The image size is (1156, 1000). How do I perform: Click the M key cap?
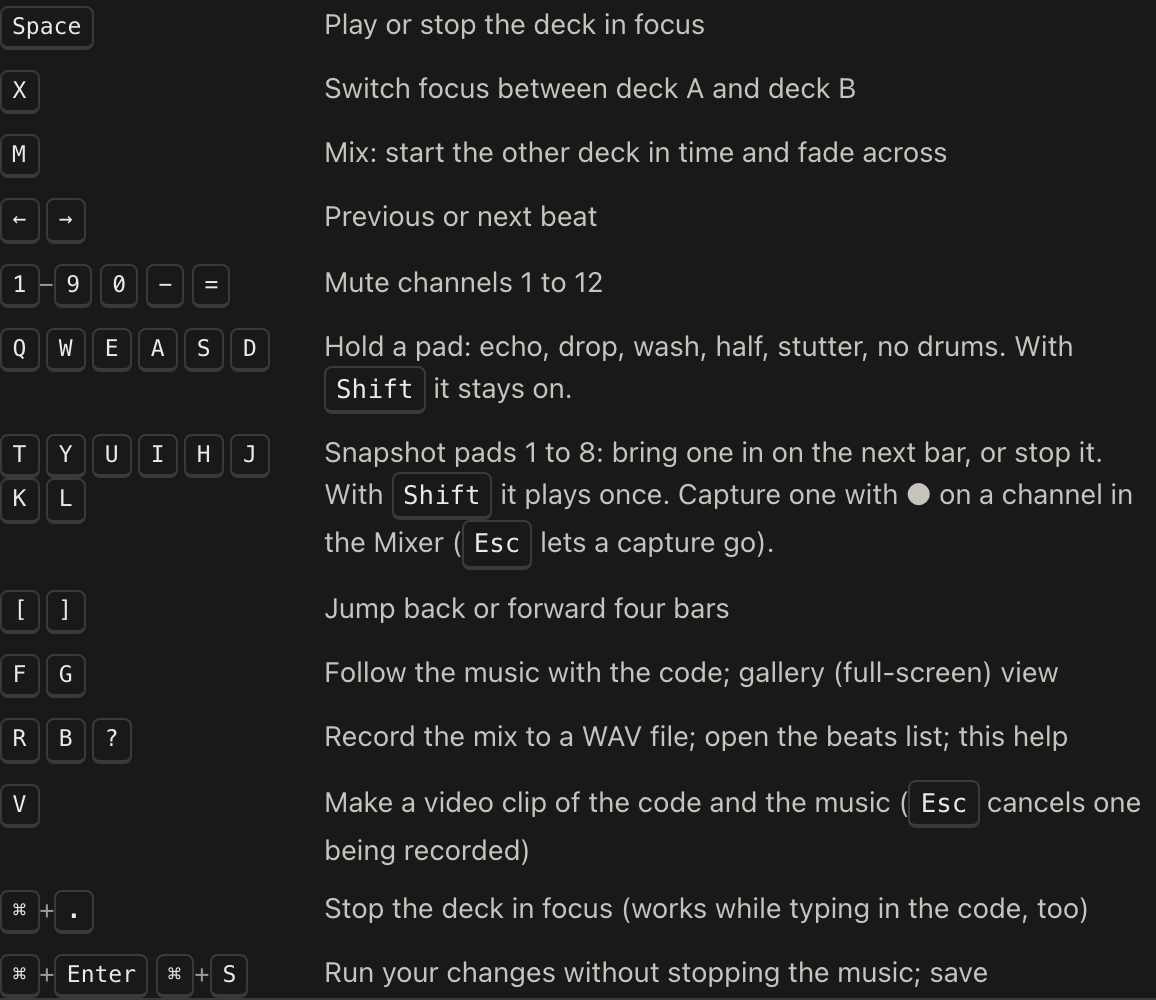(19, 155)
